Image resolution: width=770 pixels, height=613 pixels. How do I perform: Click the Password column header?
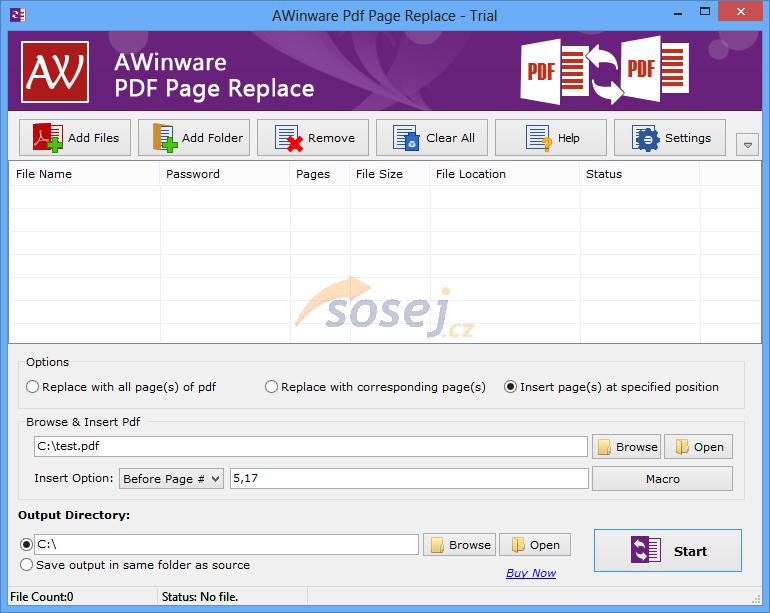pyautogui.click(x=225, y=174)
